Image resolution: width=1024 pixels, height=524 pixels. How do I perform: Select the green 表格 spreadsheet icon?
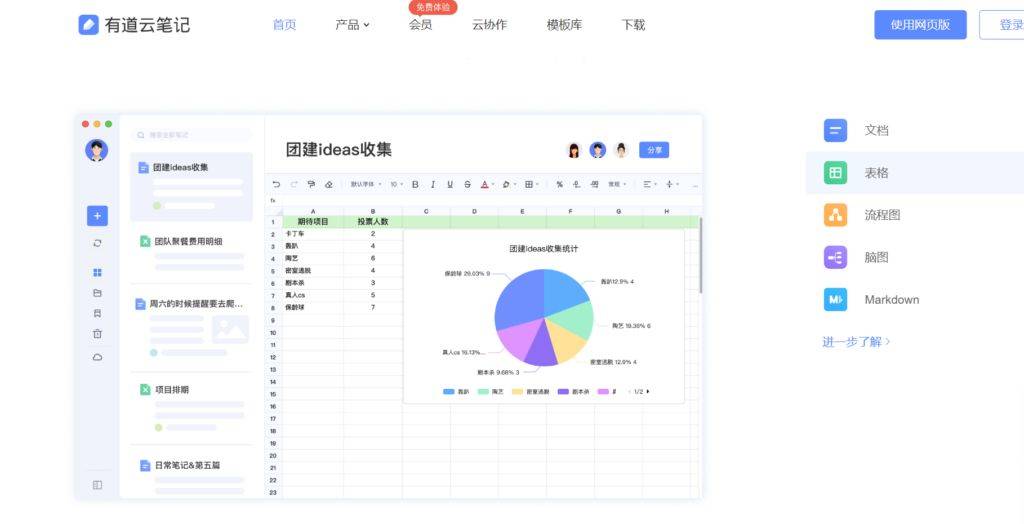(835, 172)
